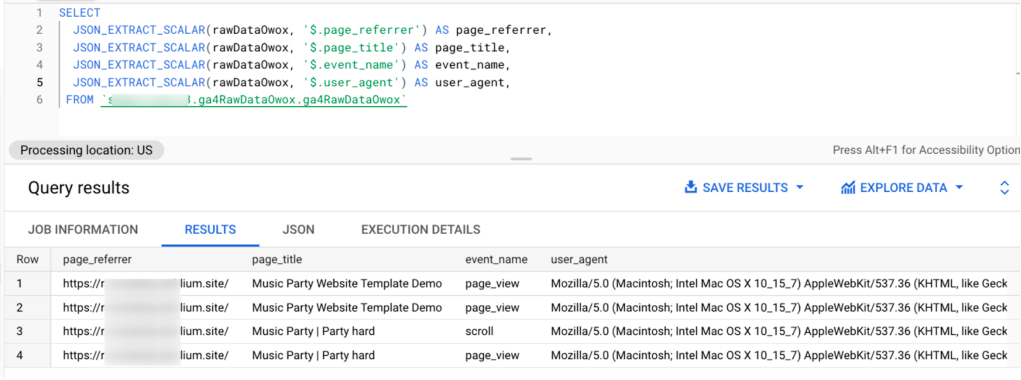This screenshot has height=380, width=1021.
Task: Click the Explore Data chart icon
Action: [848, 188]
